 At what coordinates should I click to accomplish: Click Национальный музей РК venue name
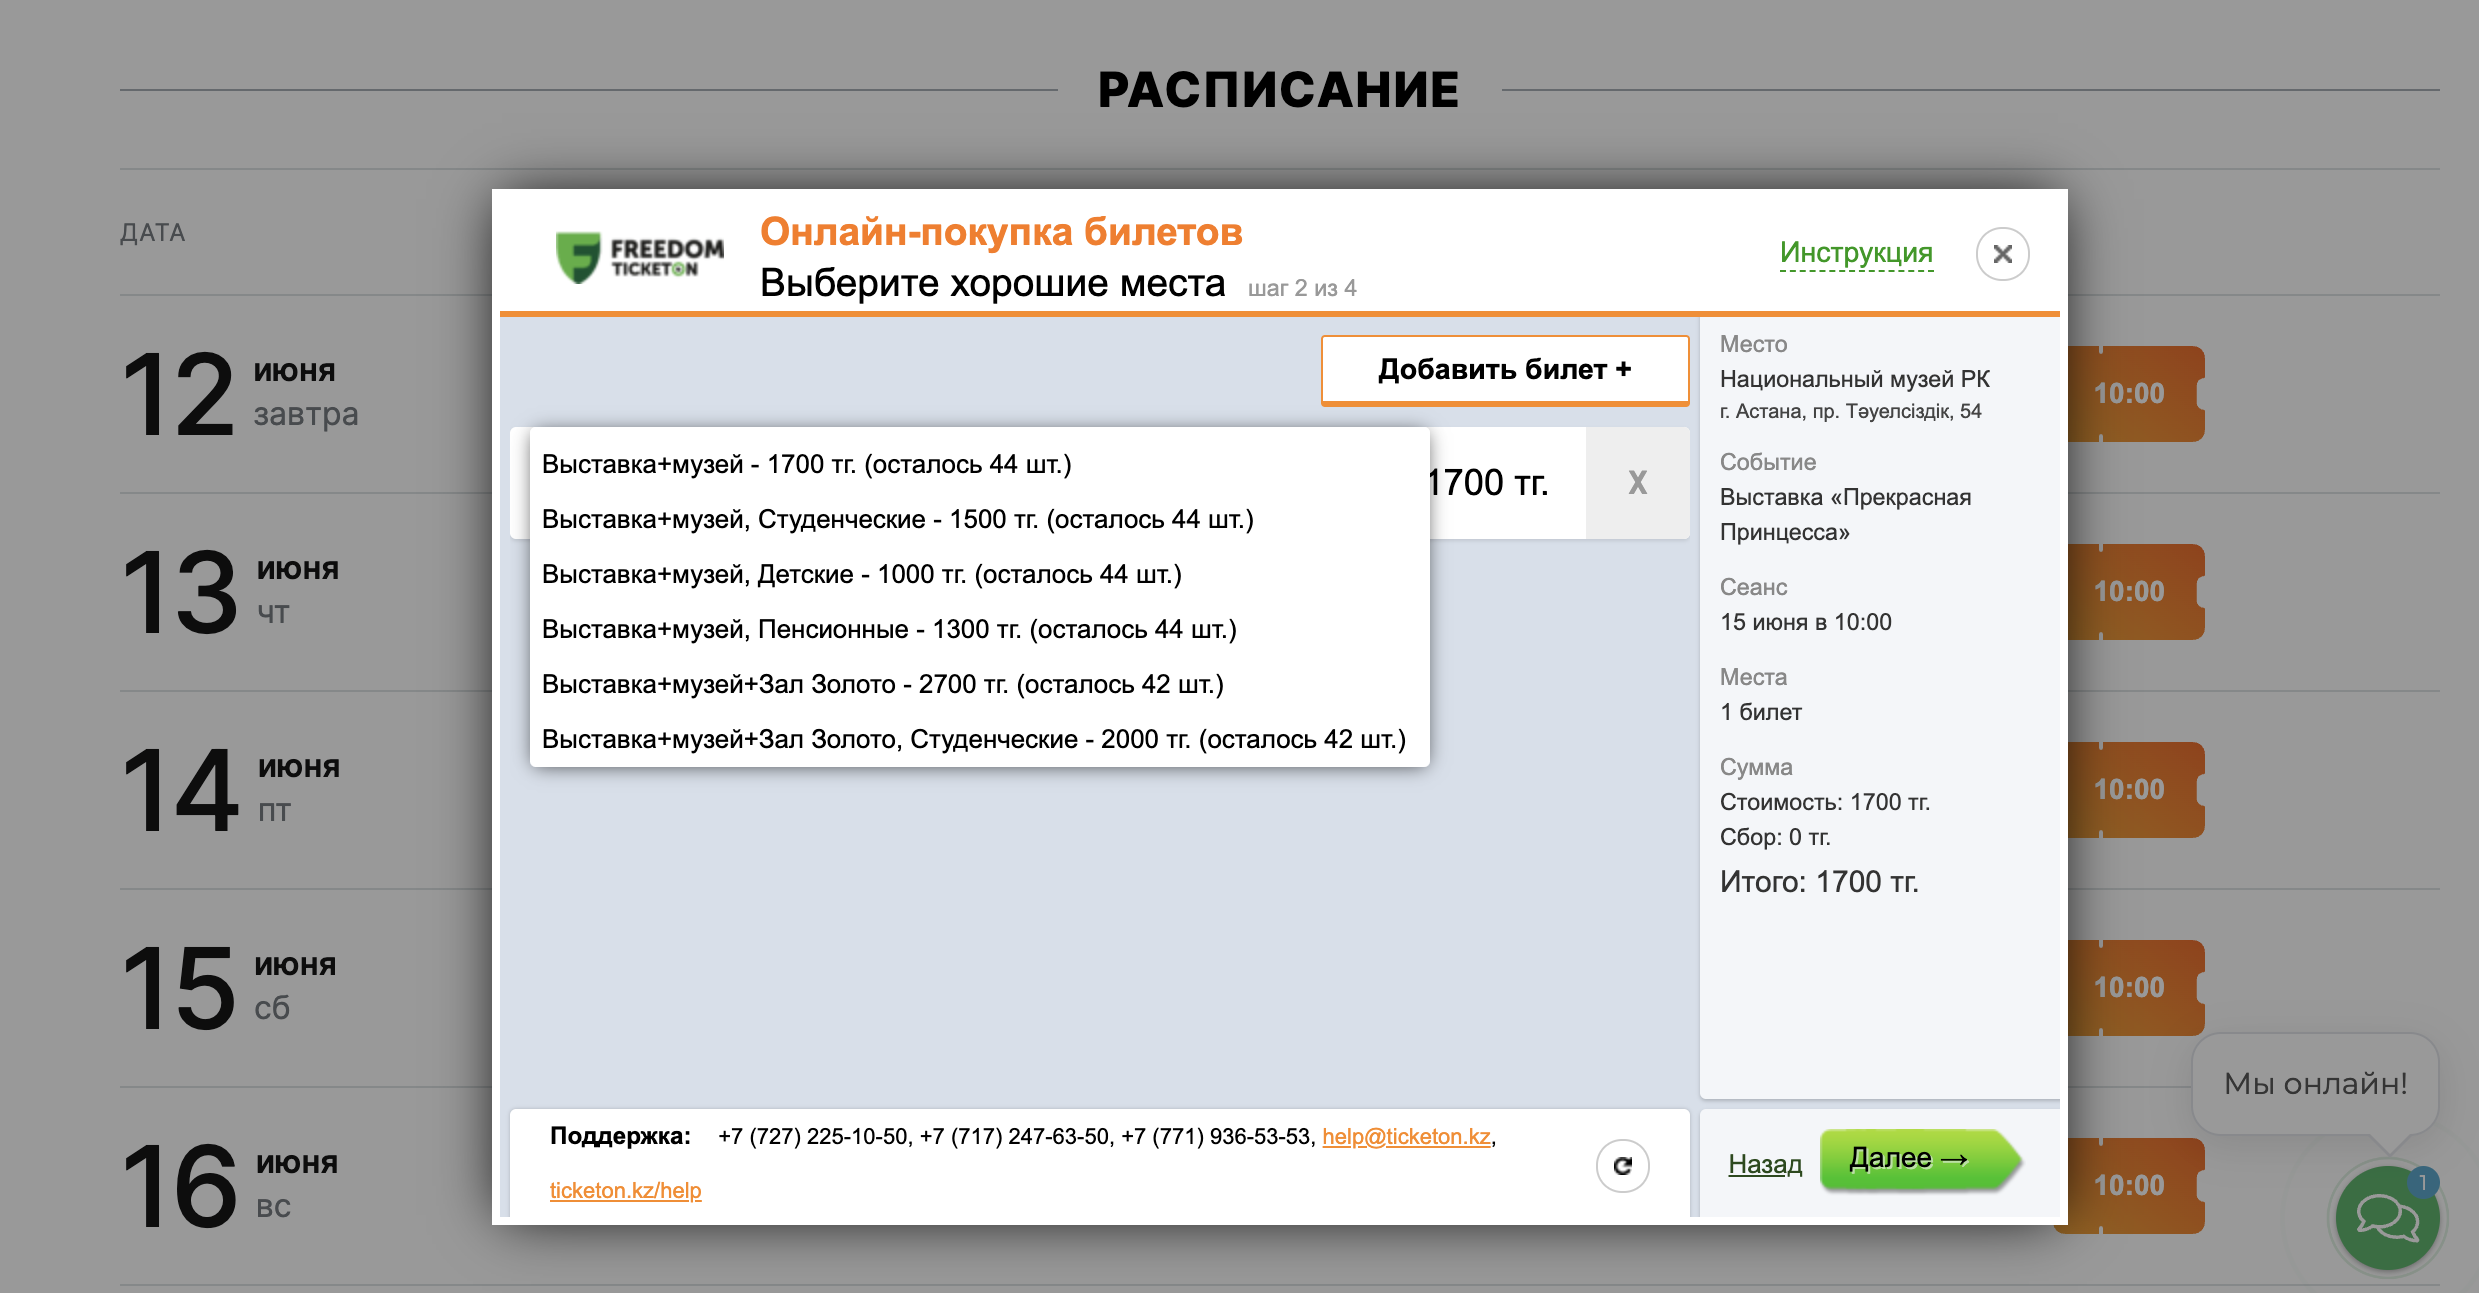click(1854, 379)
